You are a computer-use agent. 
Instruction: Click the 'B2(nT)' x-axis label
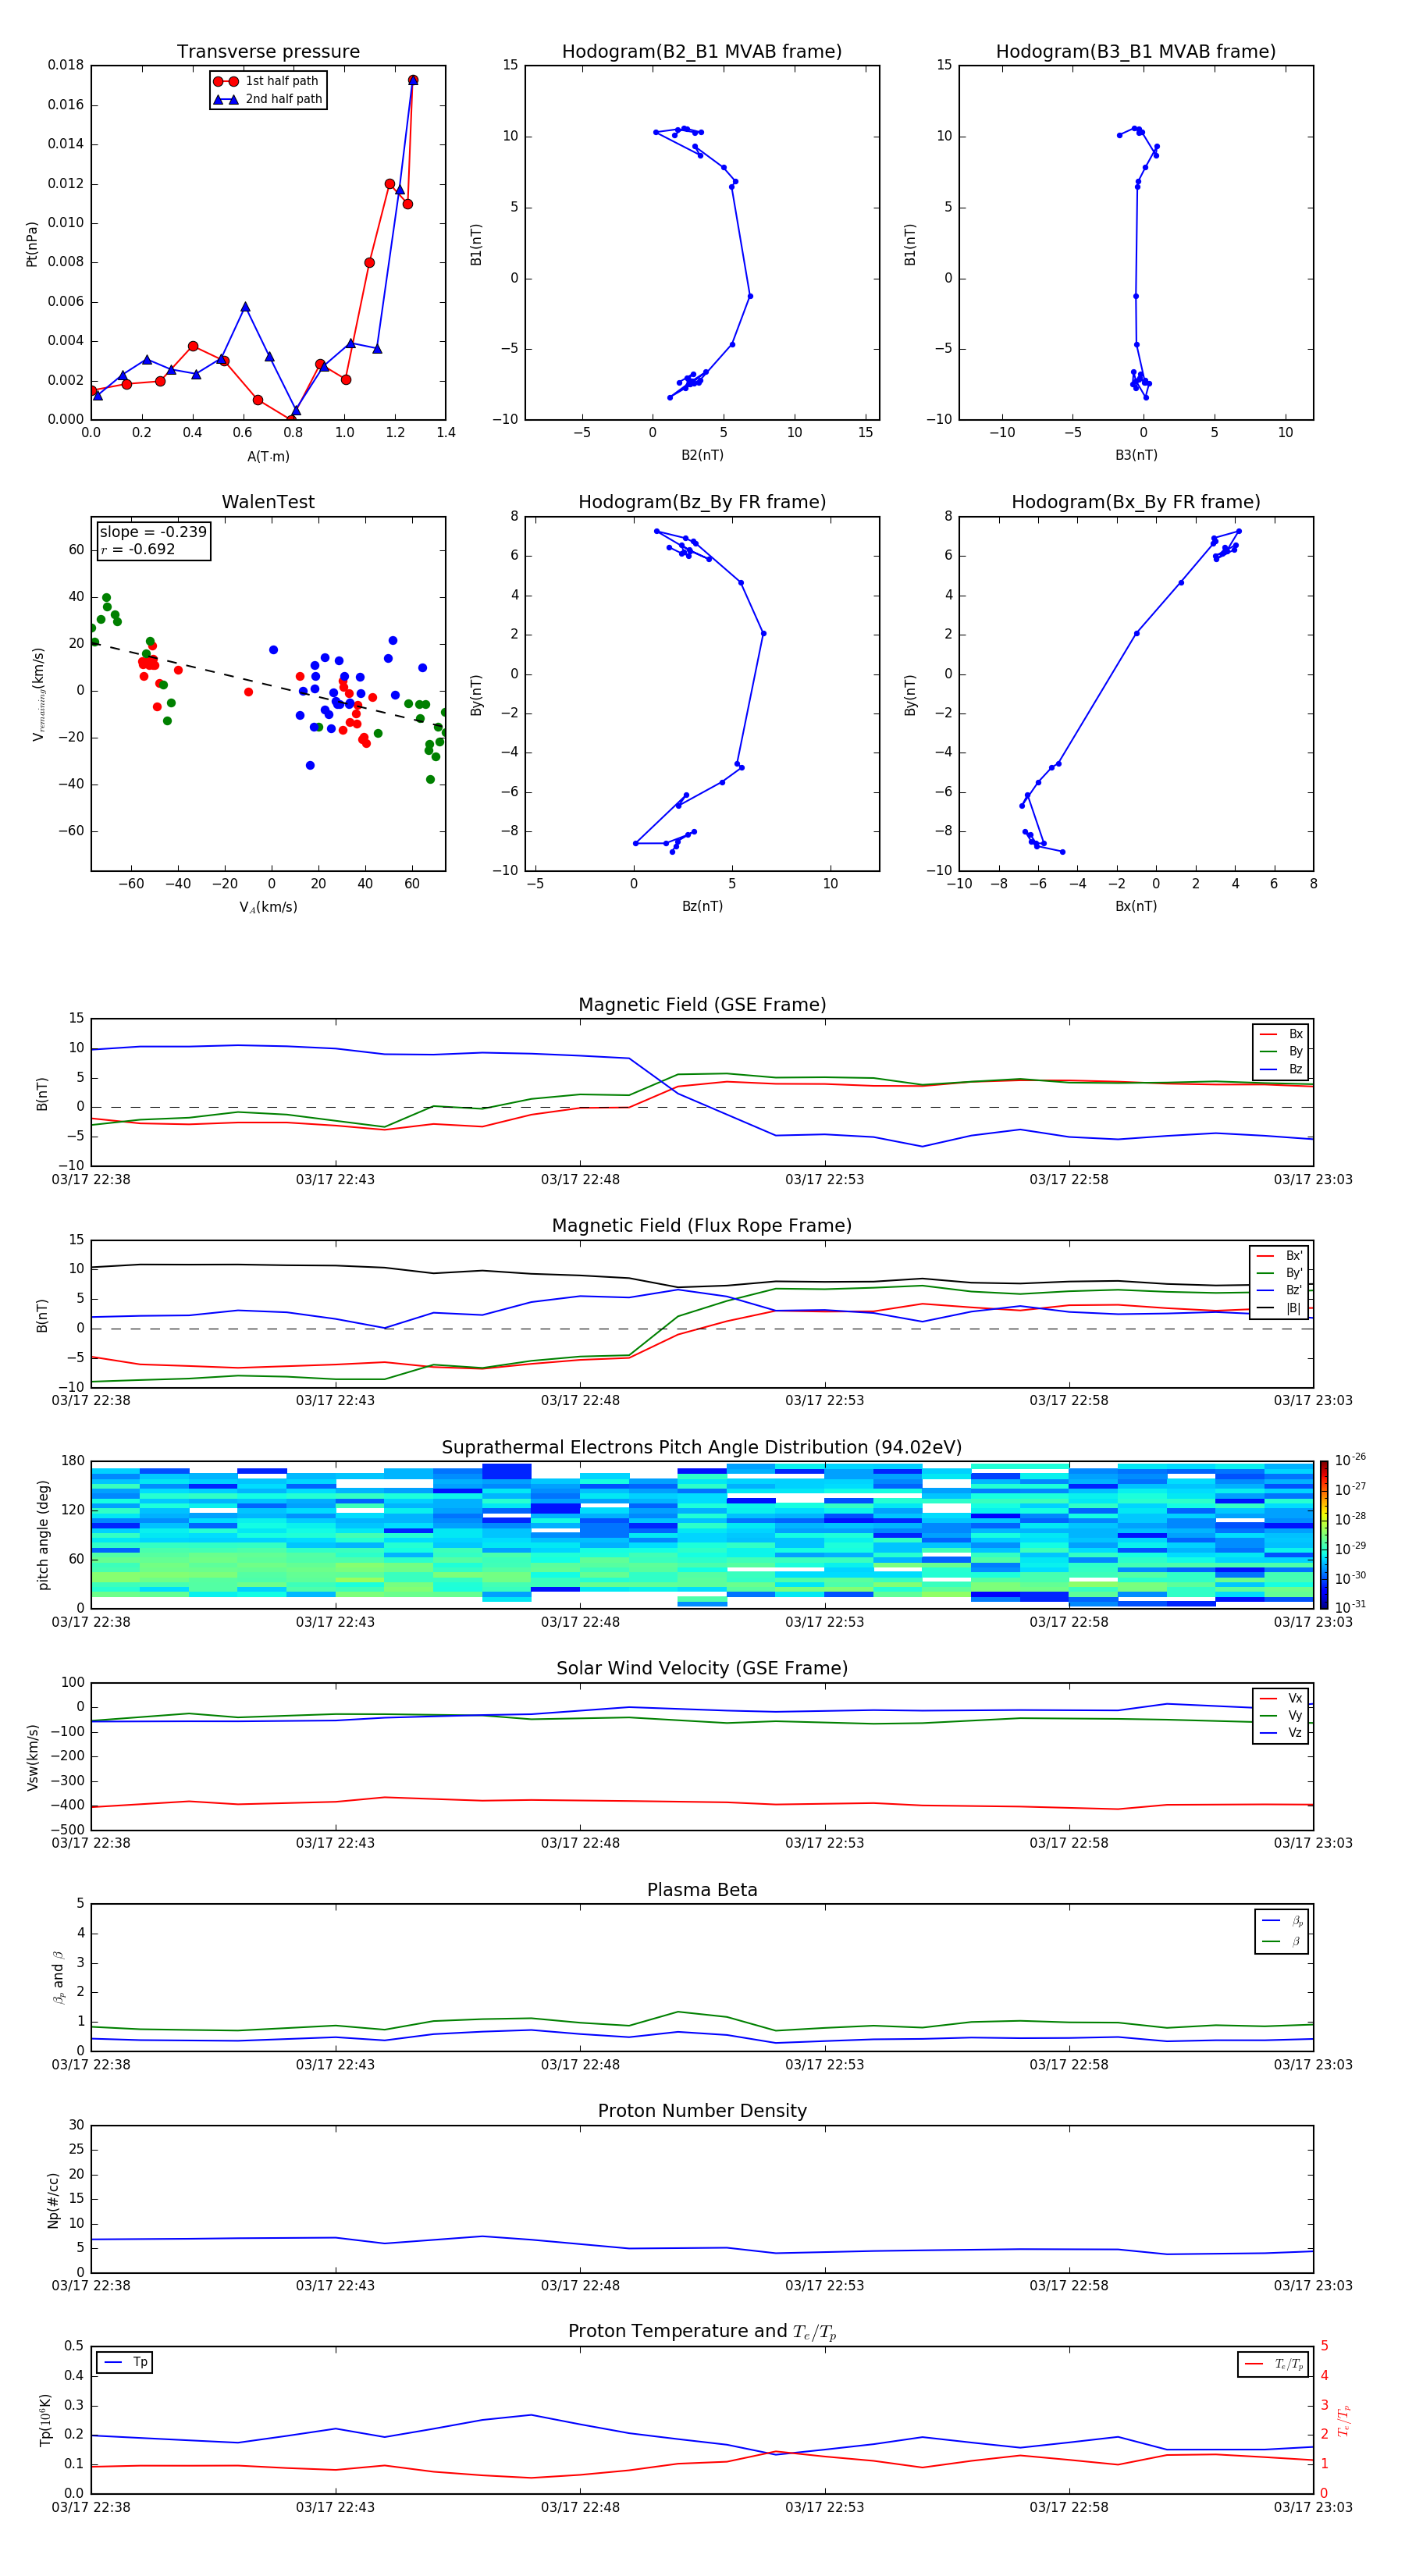[702, 455]
